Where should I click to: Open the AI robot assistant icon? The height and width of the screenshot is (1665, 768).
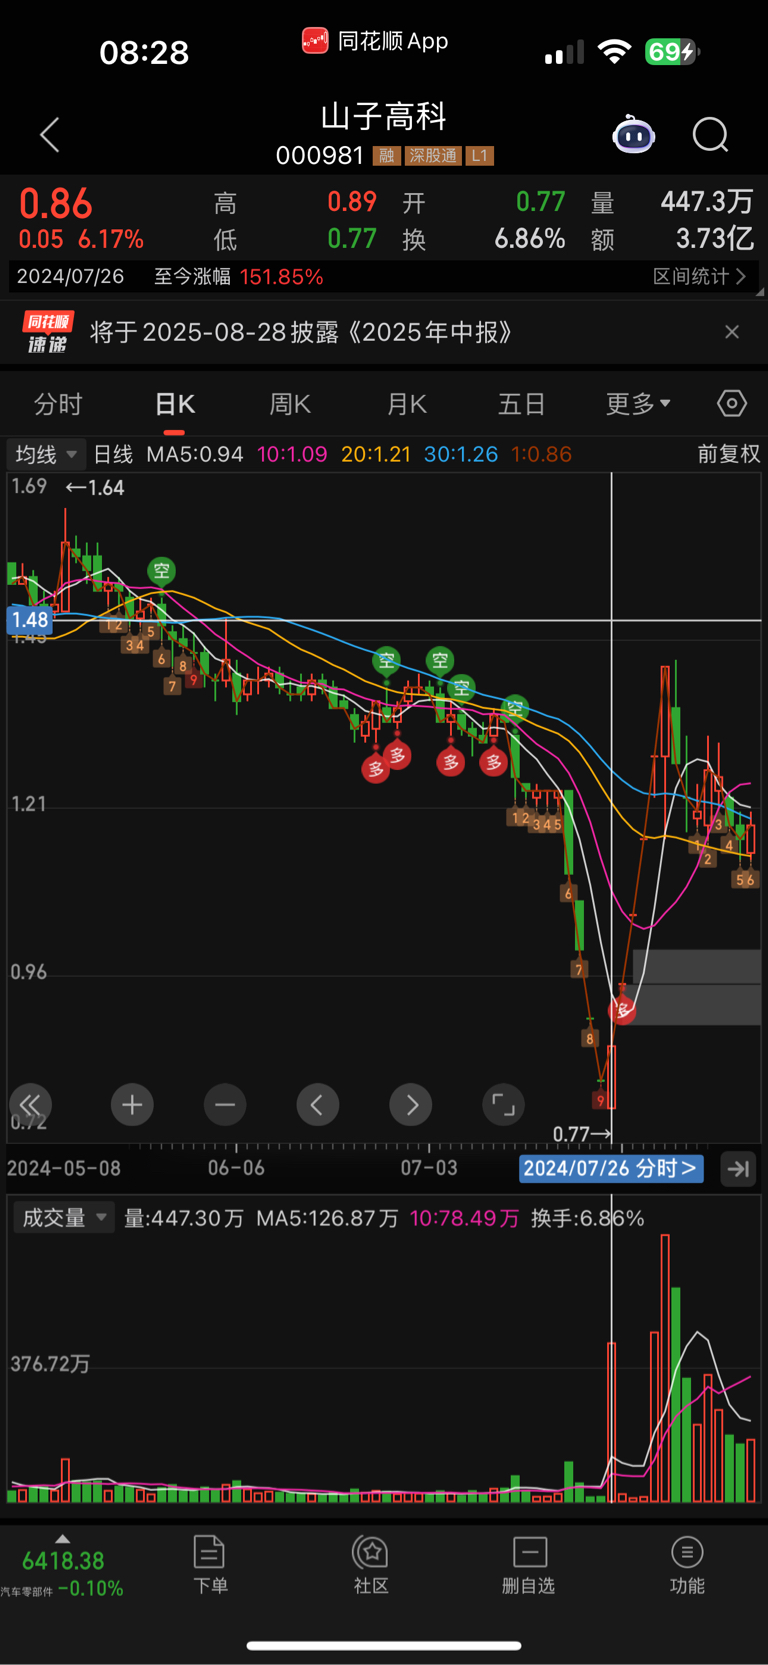[x=633, y=134]
